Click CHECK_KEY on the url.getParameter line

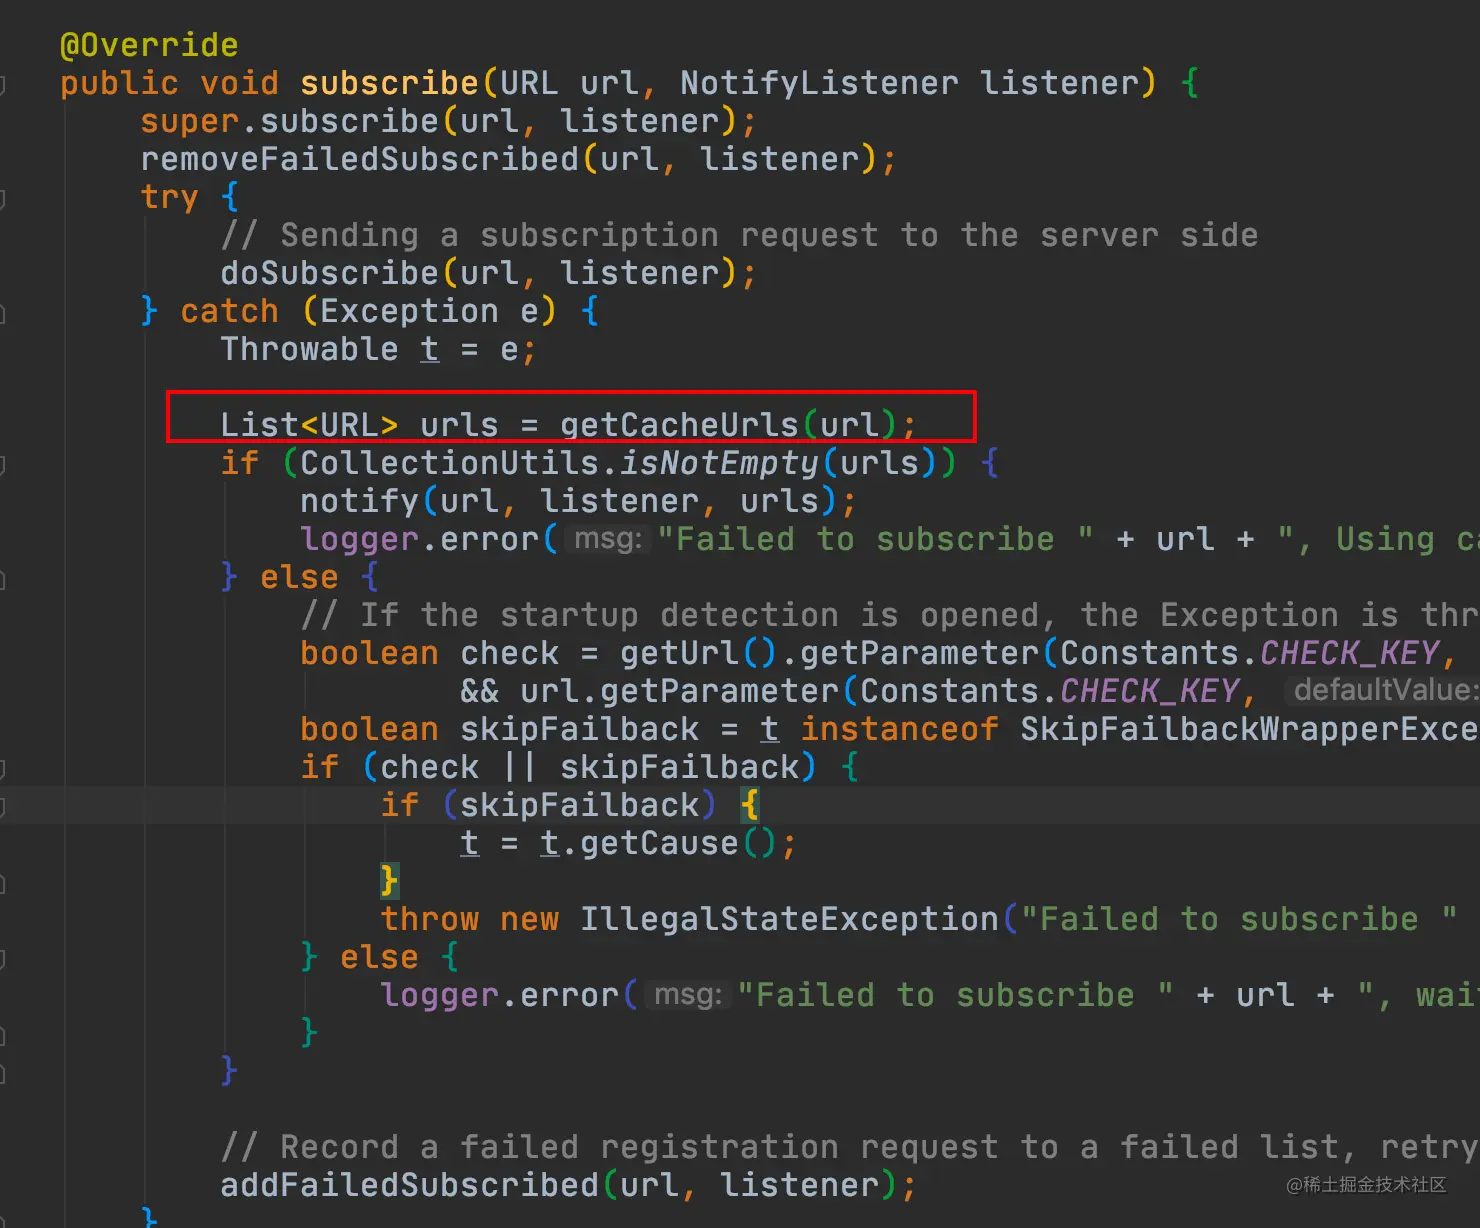[x=1149, y=691]
